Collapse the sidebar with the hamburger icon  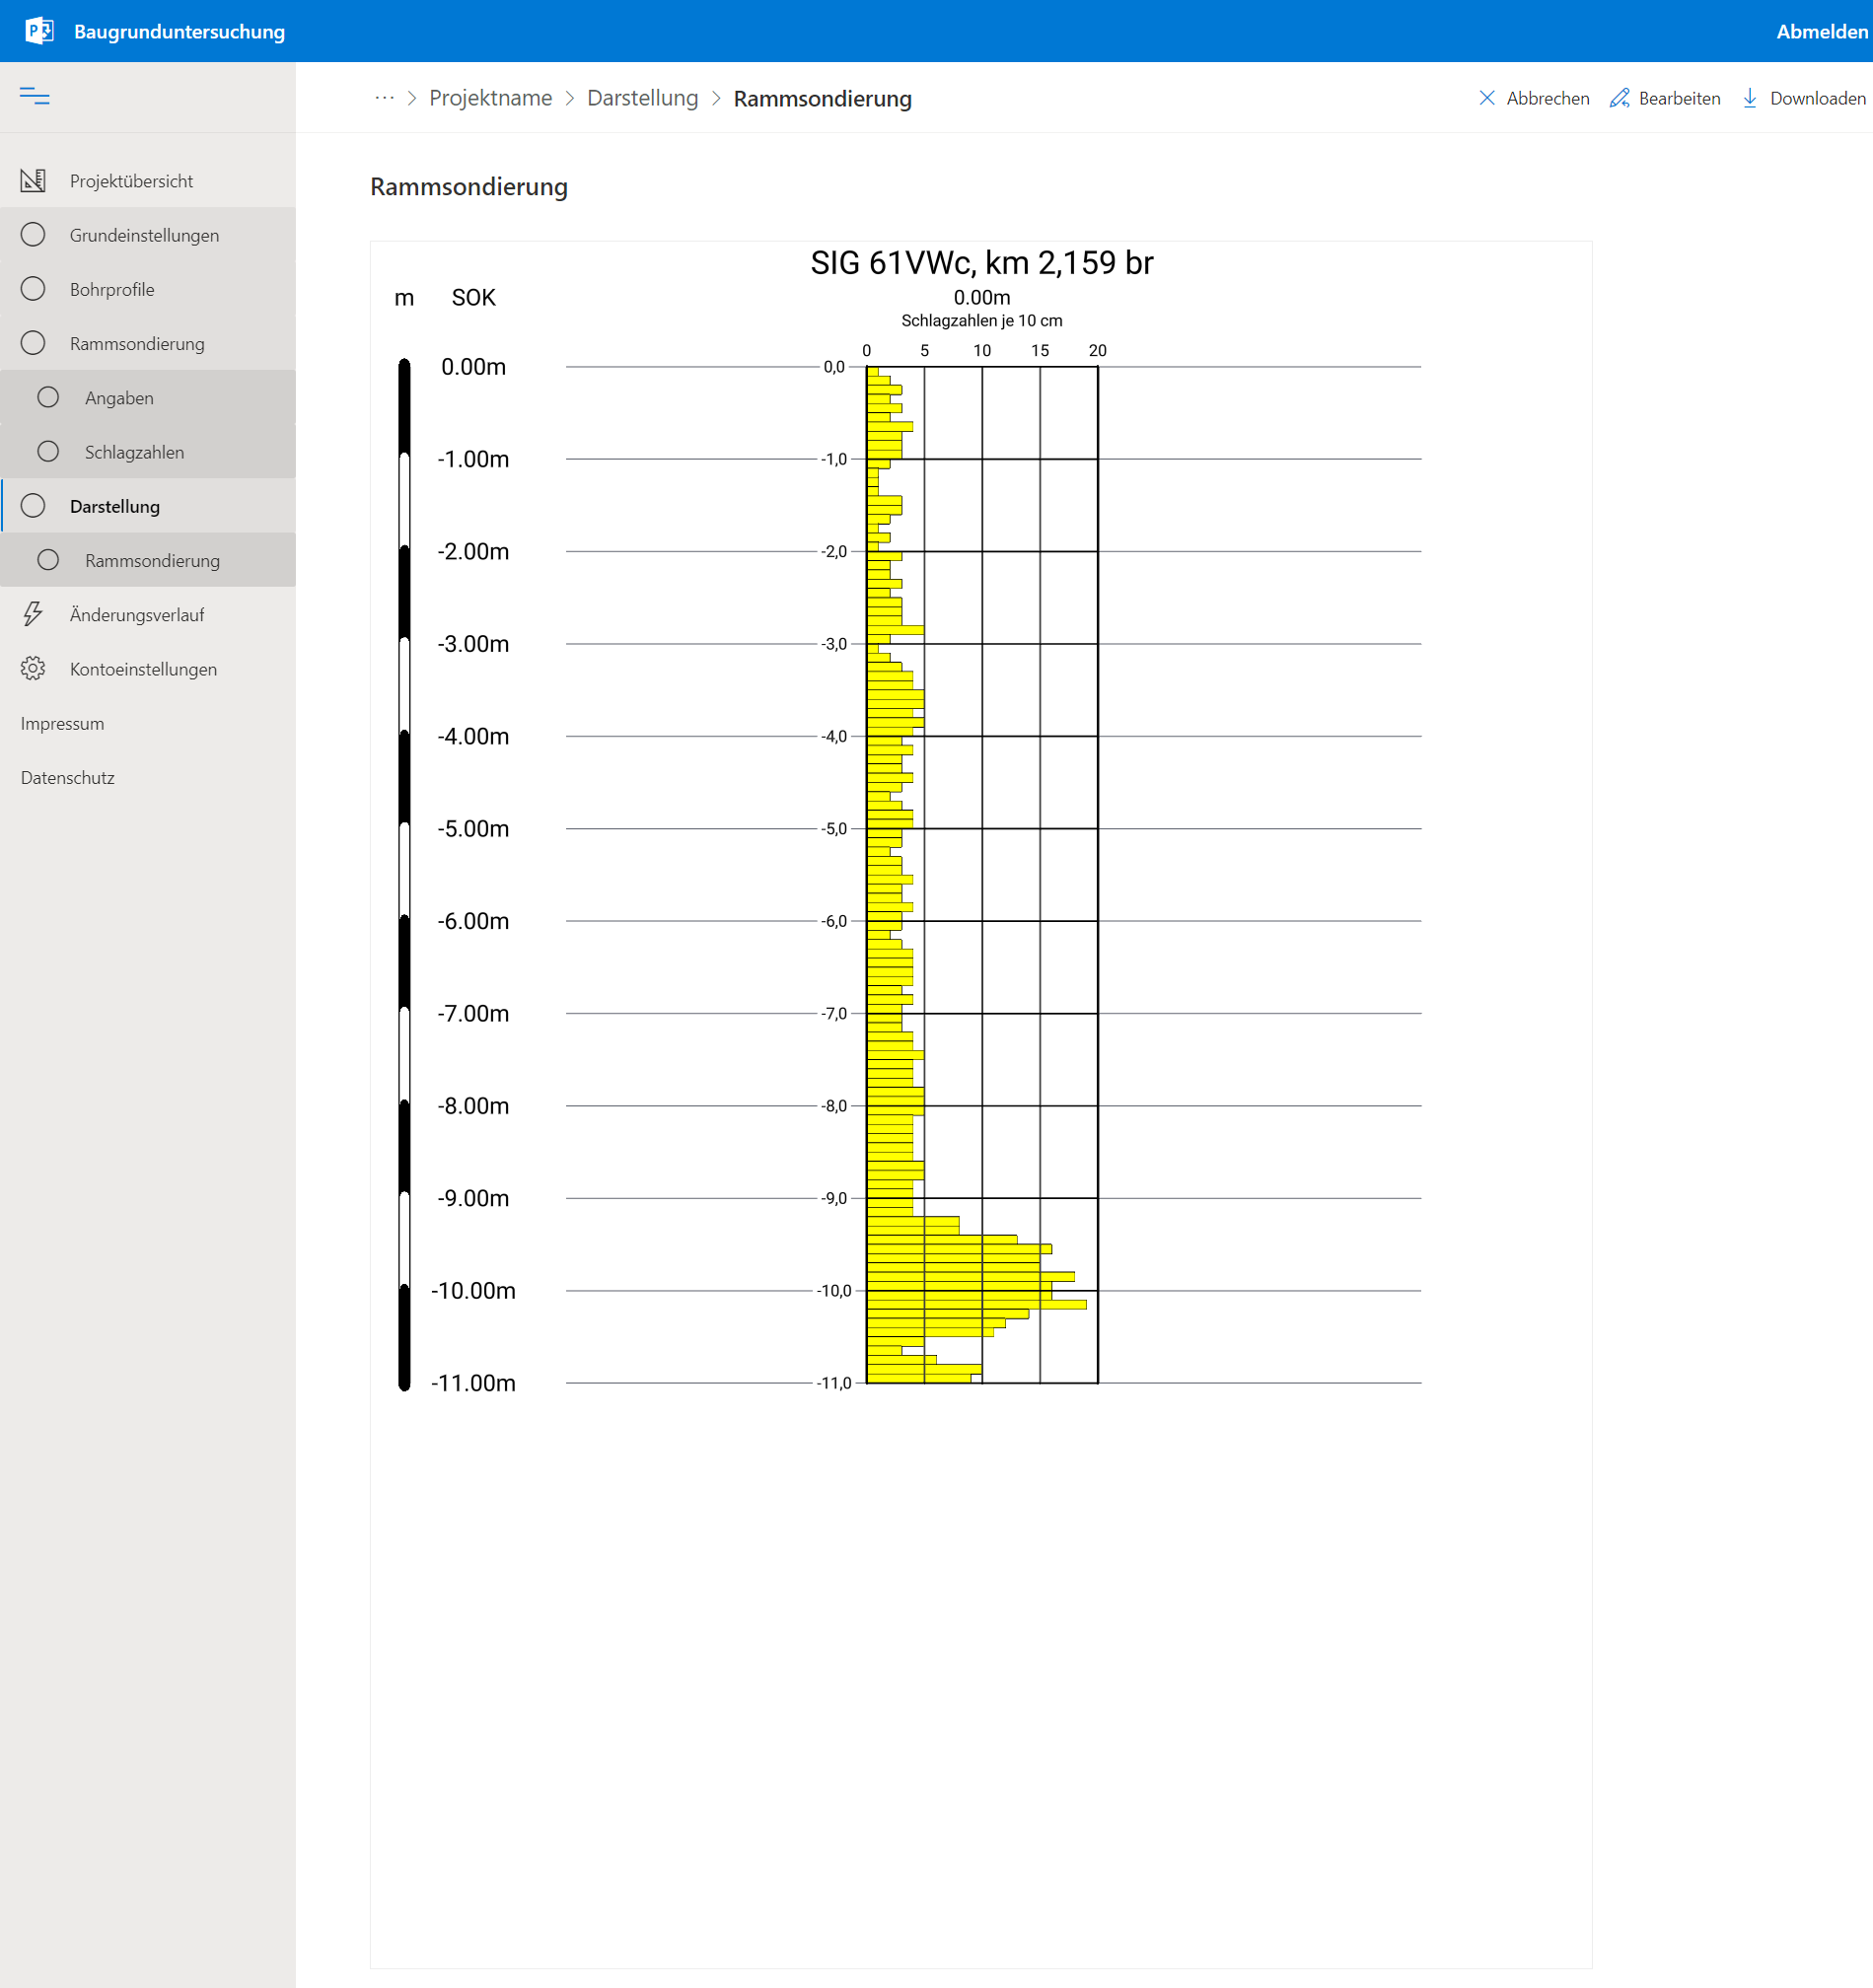[34, 96]
